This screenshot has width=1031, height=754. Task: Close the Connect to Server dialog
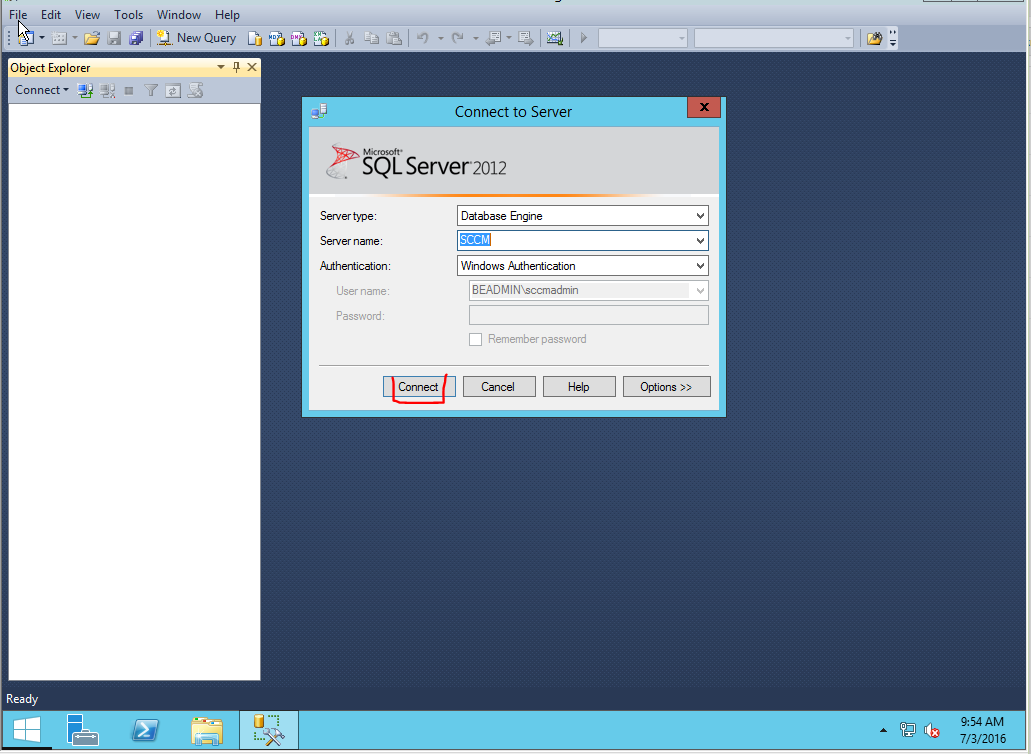(x=704, y=107)
